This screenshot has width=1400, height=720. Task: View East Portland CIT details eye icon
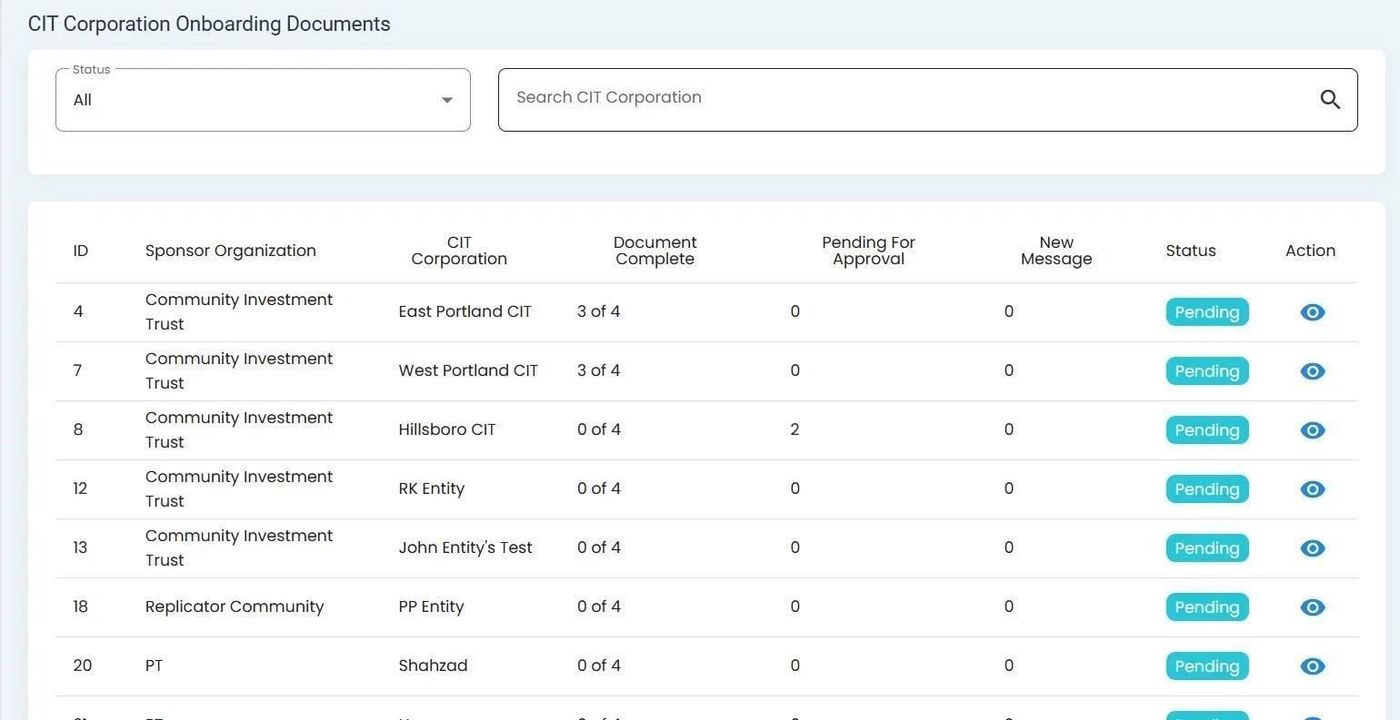pyautogui.click(x=1312, y=312)
